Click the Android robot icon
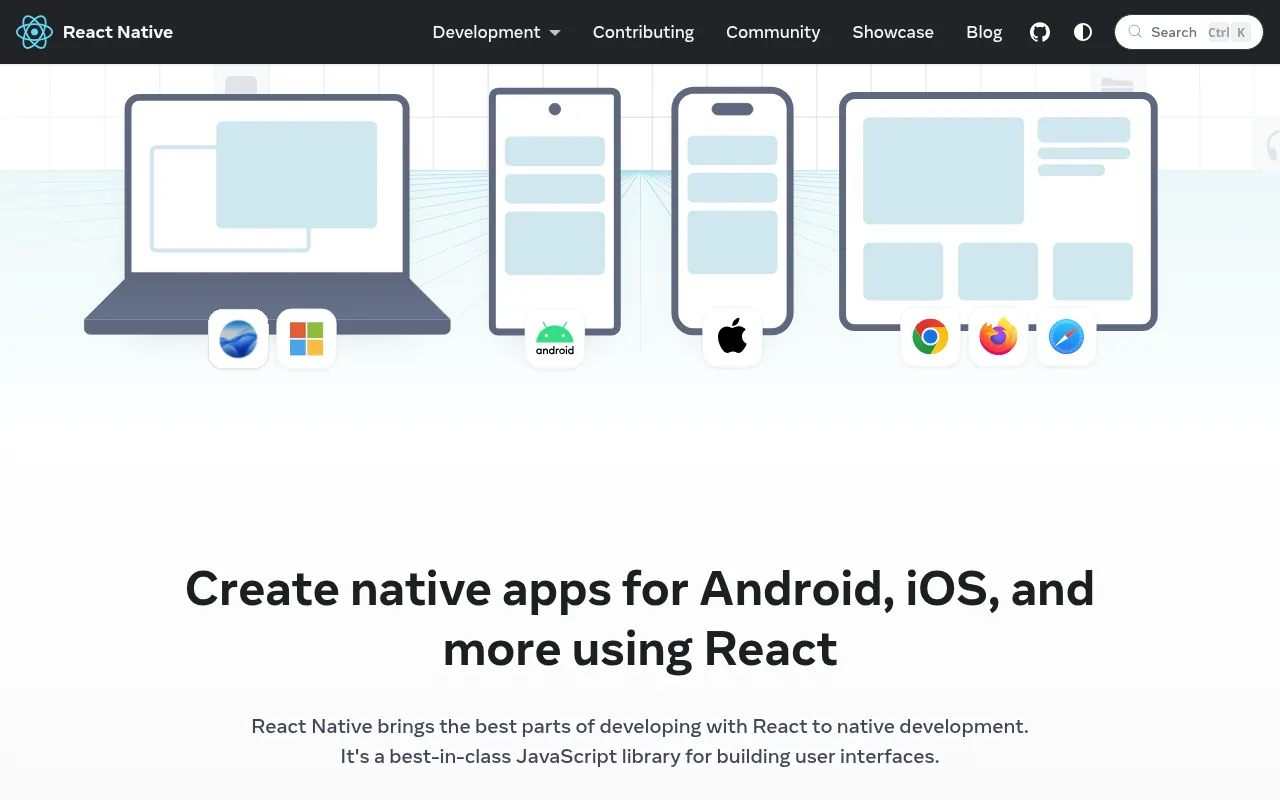The image size is (1280, 800). 555,338
